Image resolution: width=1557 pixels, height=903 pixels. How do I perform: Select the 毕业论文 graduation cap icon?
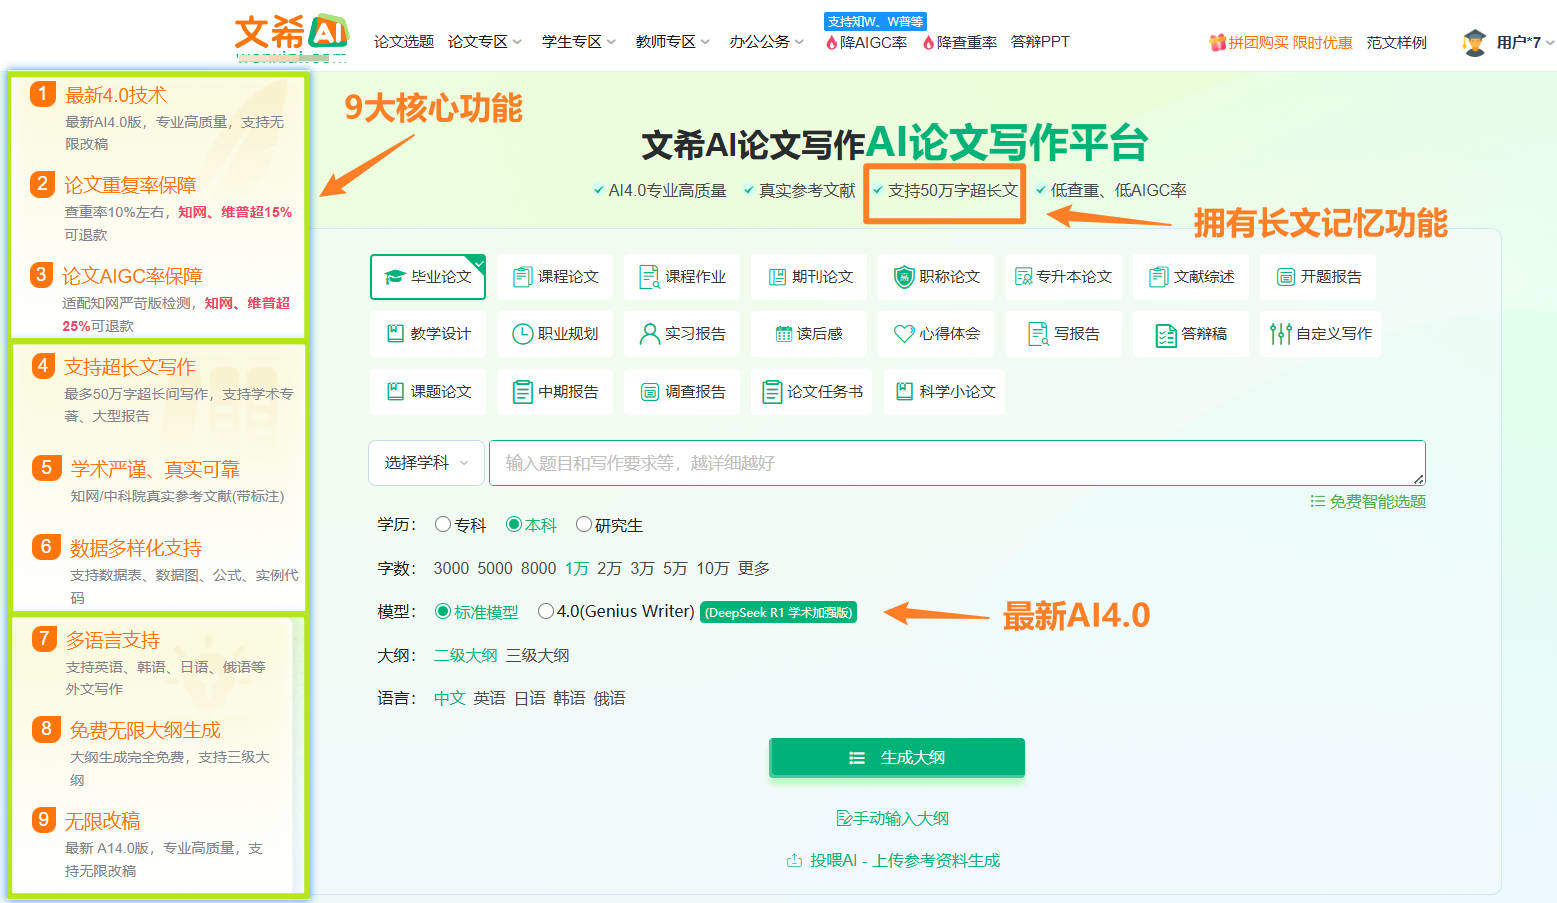395,277
